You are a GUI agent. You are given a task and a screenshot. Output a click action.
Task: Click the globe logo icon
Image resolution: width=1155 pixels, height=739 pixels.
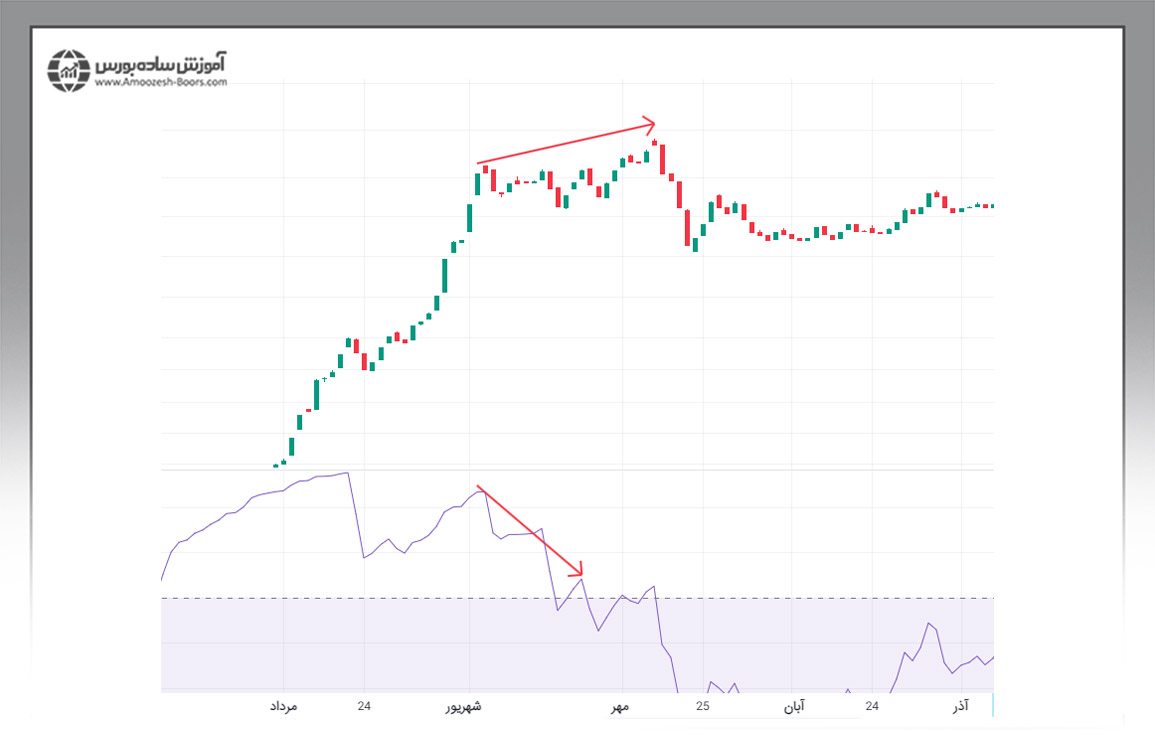click(x=68, y=69)
